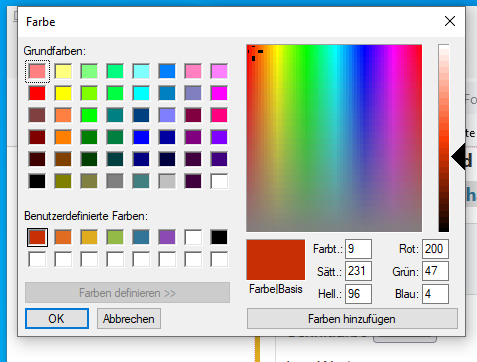The width and height of the screenshot is (477, 362).
Task: Click OK to confirm the color
Action: (57, 319)
